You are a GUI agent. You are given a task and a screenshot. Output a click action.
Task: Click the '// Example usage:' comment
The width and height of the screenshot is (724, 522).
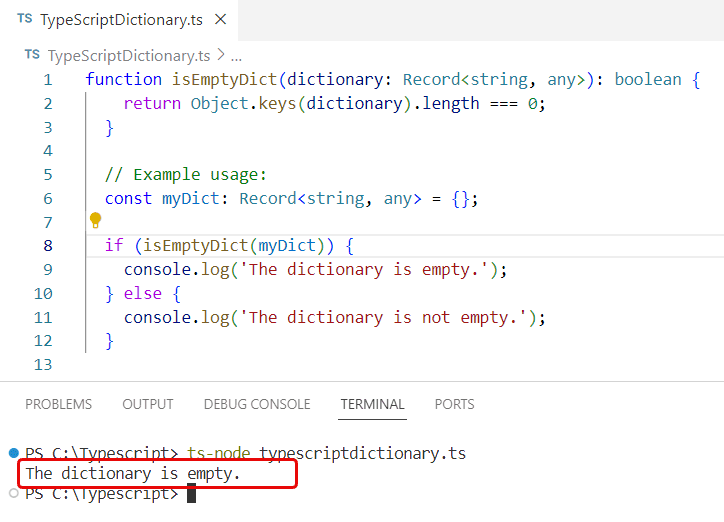pos(186,175)
